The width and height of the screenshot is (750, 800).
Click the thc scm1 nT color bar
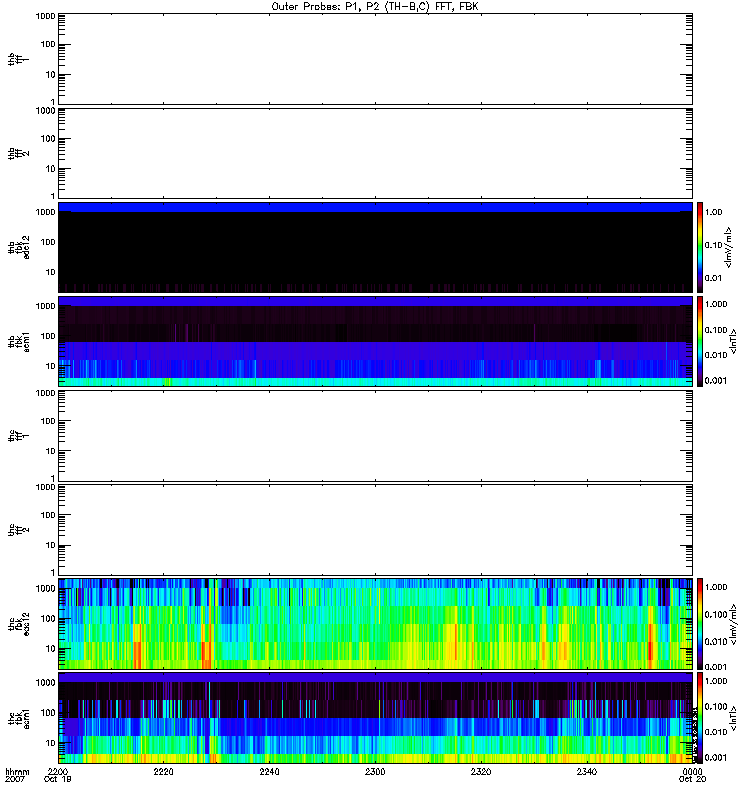pos(701,717)
